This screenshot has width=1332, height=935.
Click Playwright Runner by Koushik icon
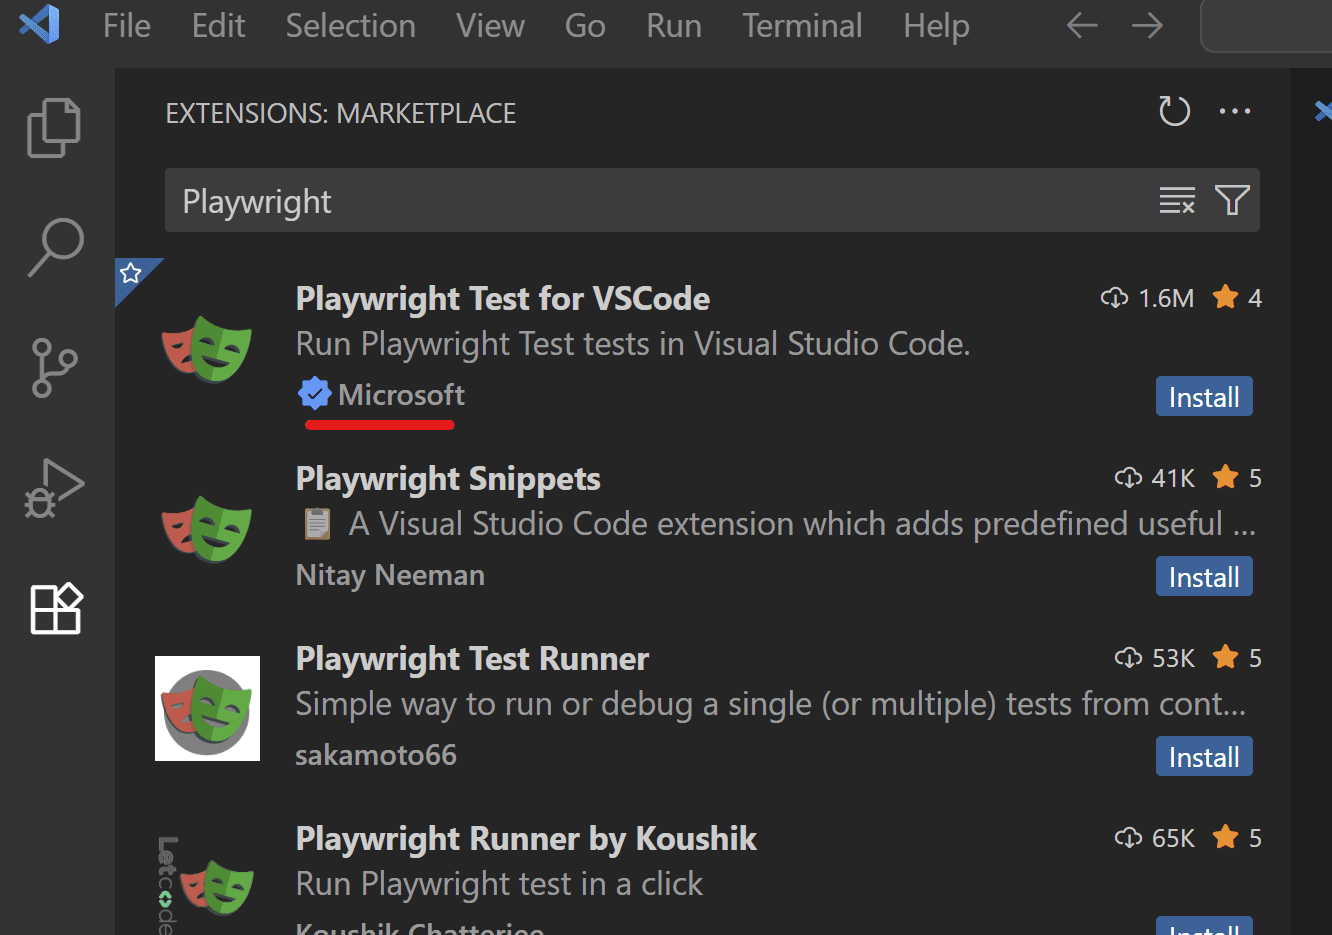(207, 885)
